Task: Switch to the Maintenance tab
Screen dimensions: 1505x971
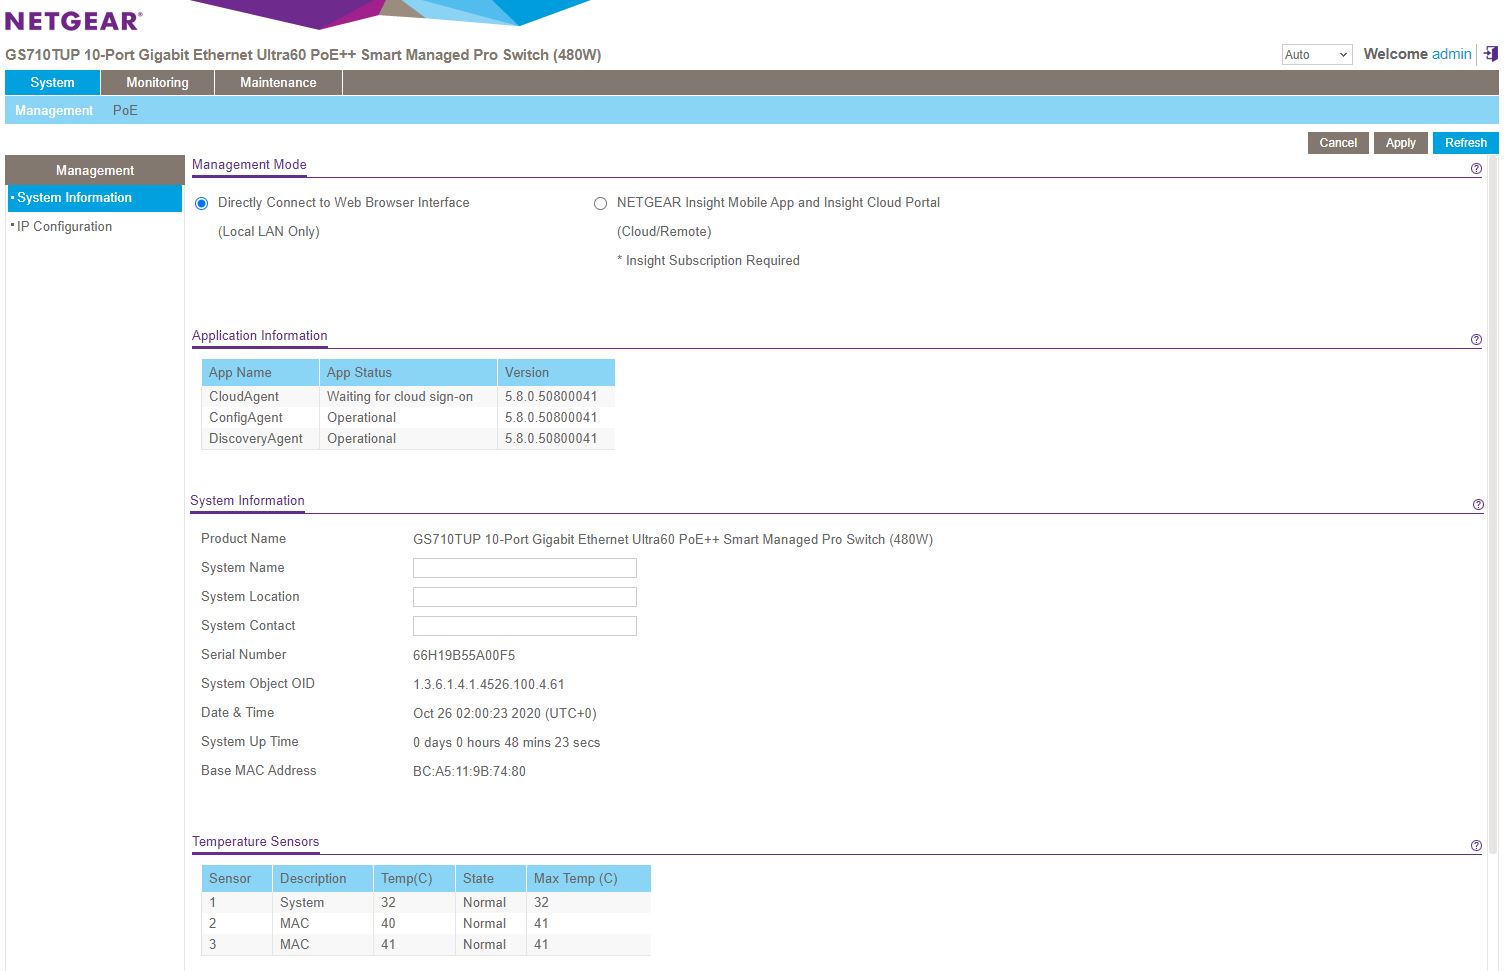Action: 278,83
